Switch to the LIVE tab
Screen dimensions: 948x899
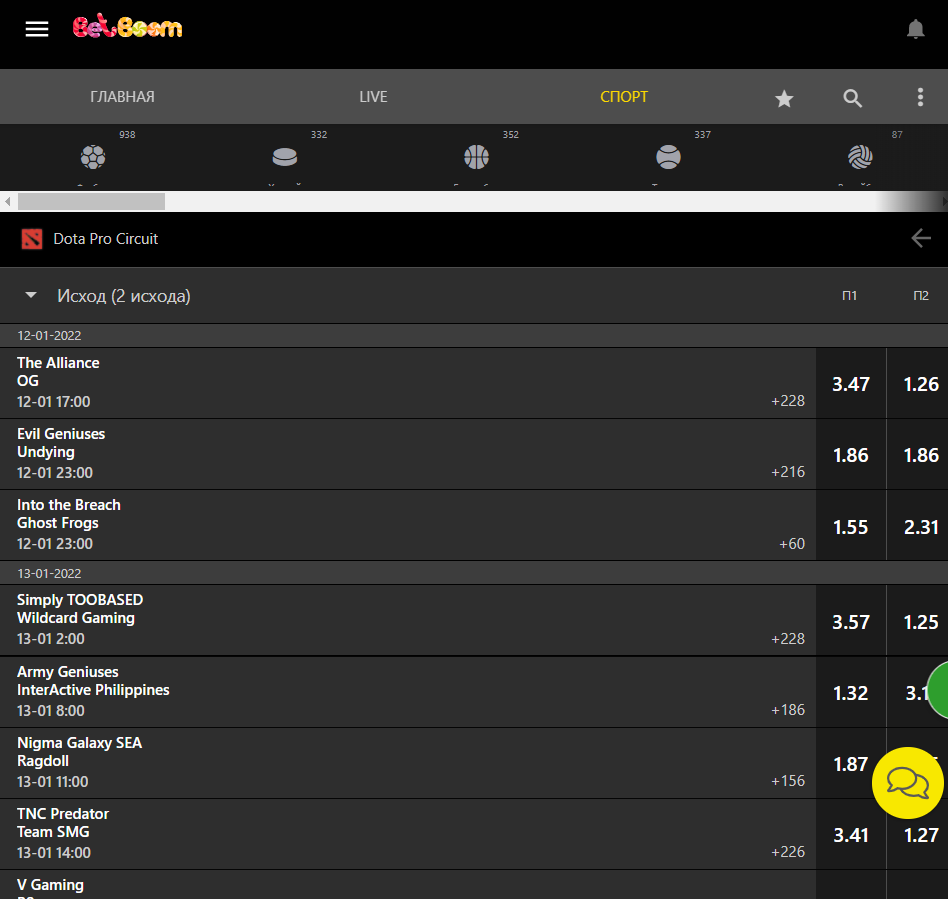pyautogui.click(x=373, y=97)
